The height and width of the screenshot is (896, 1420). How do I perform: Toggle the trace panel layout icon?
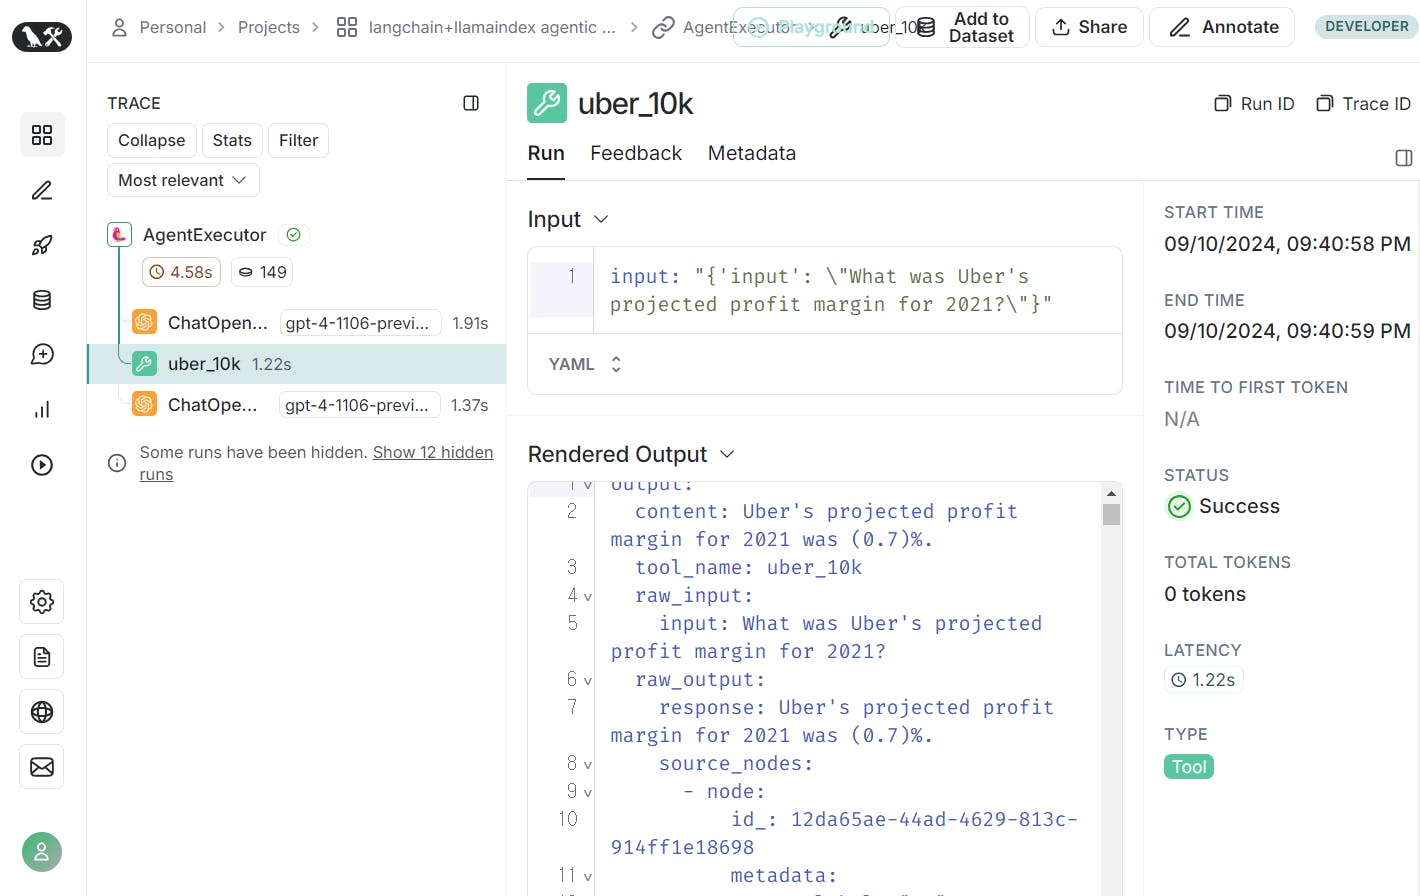tap(471, 103)
